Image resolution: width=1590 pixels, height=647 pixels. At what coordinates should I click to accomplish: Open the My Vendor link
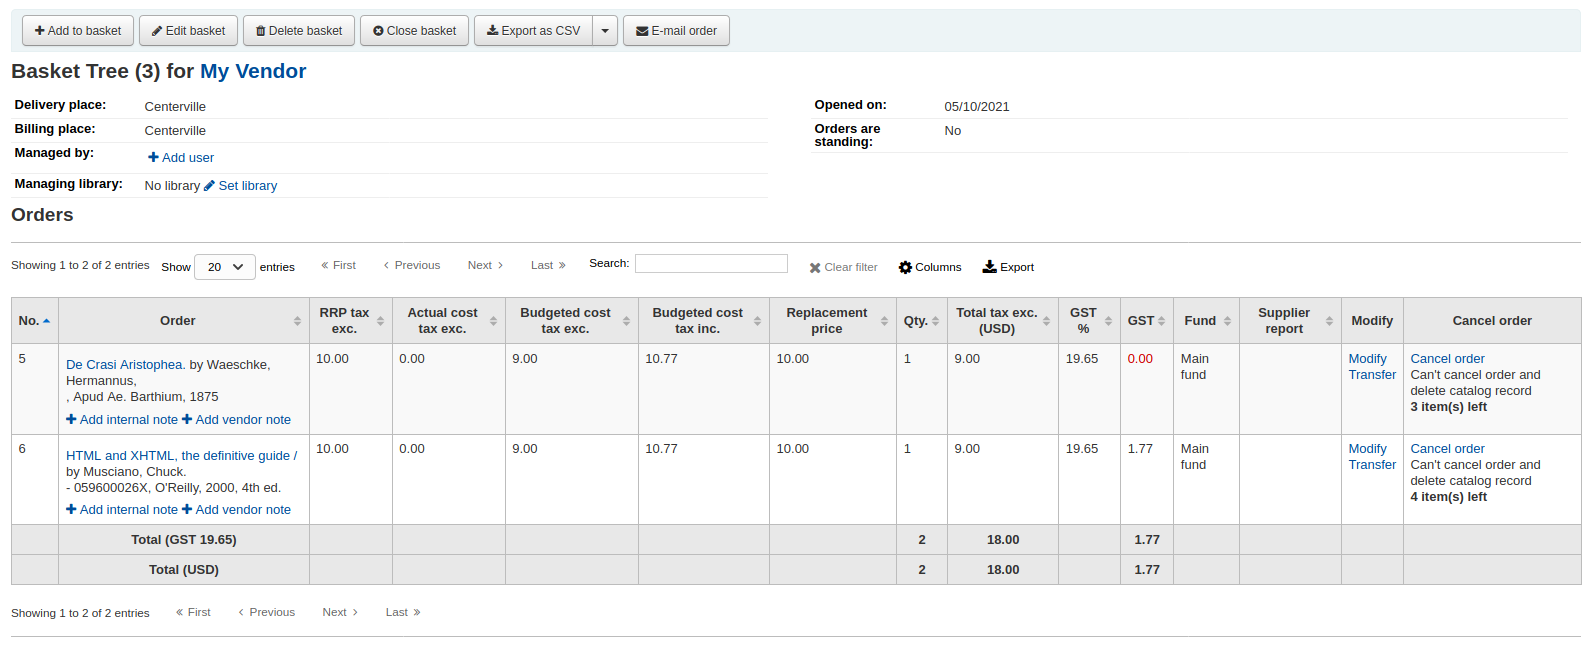253,71
